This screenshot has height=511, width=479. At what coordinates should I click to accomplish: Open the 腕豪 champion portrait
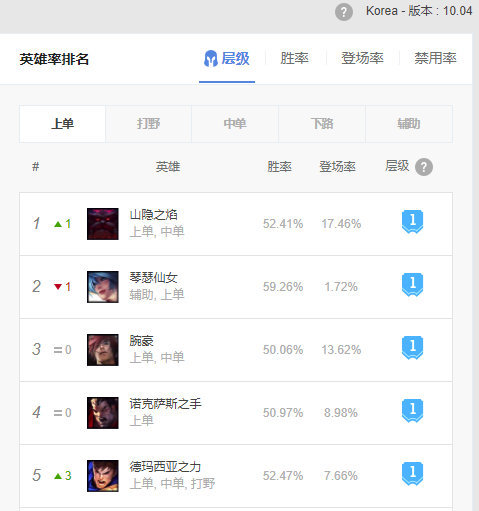[103, 350]
